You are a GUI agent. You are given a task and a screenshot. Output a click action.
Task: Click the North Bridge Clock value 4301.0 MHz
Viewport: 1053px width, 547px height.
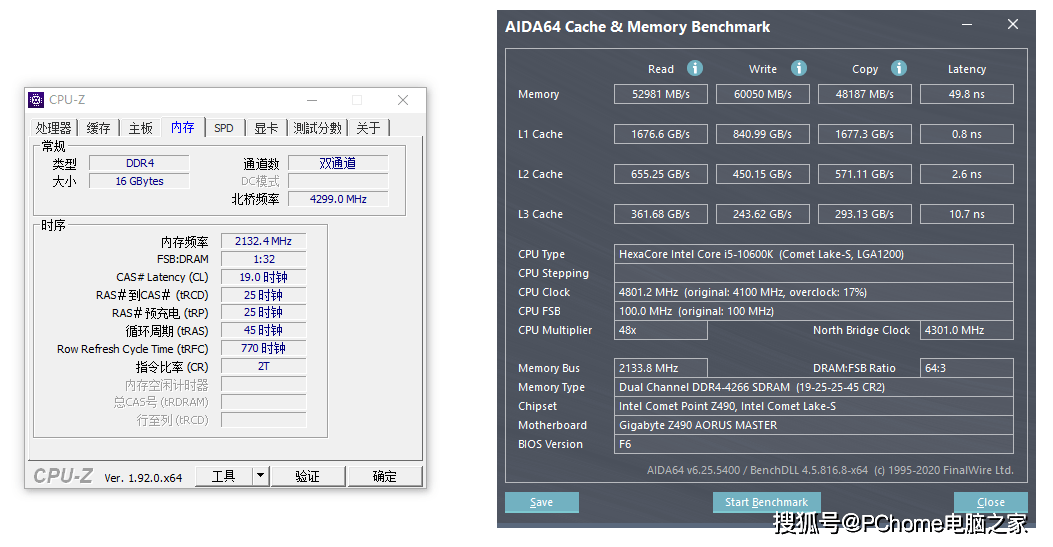point(967,330)
